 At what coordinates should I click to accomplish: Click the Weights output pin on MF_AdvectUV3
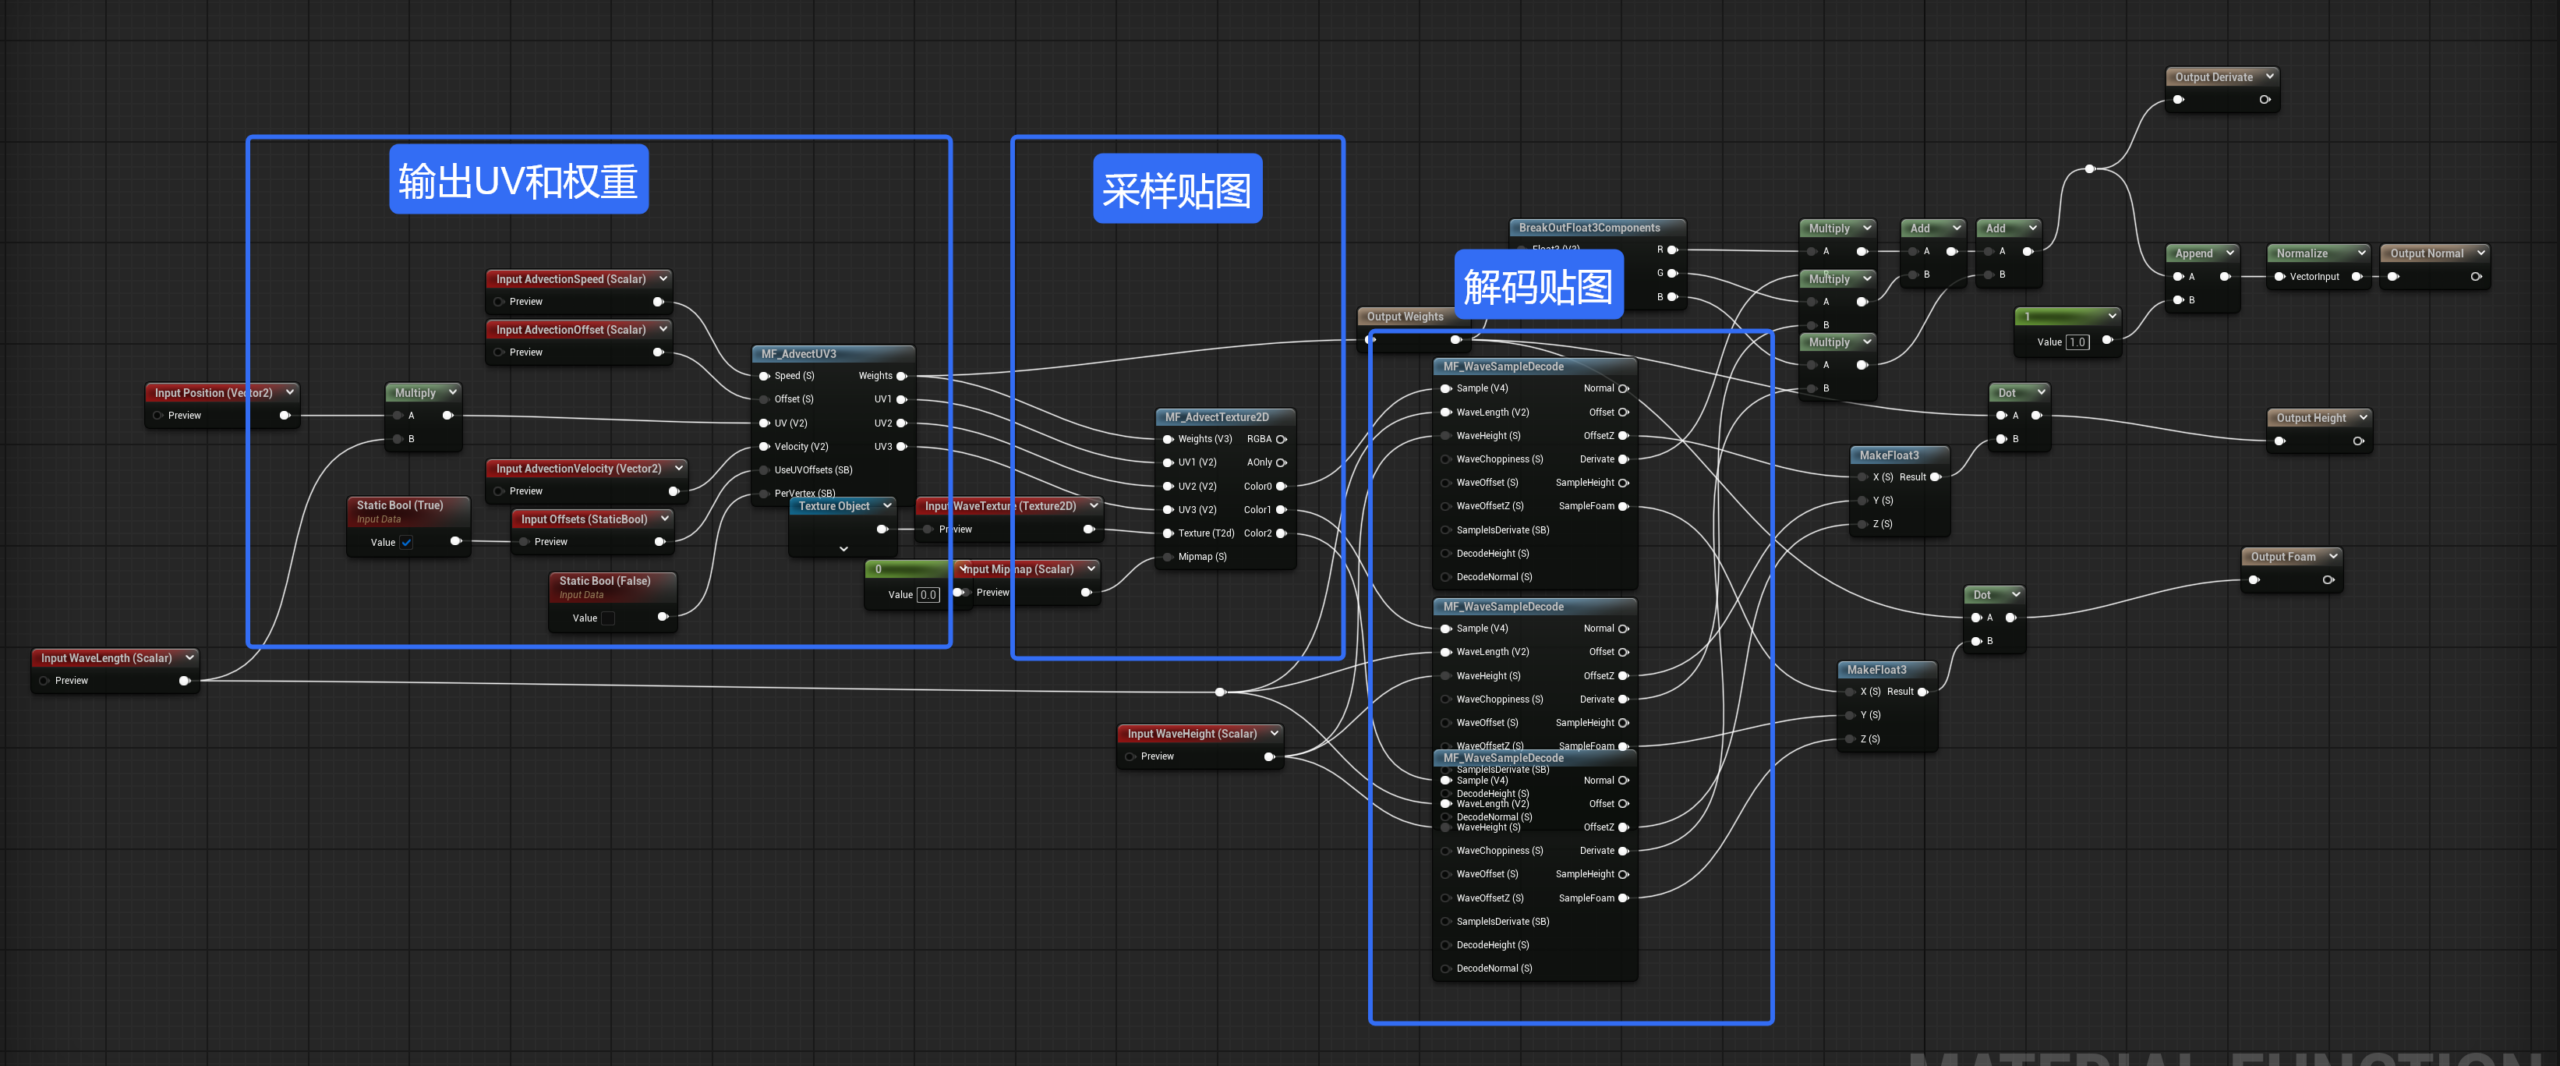[901, 376]
